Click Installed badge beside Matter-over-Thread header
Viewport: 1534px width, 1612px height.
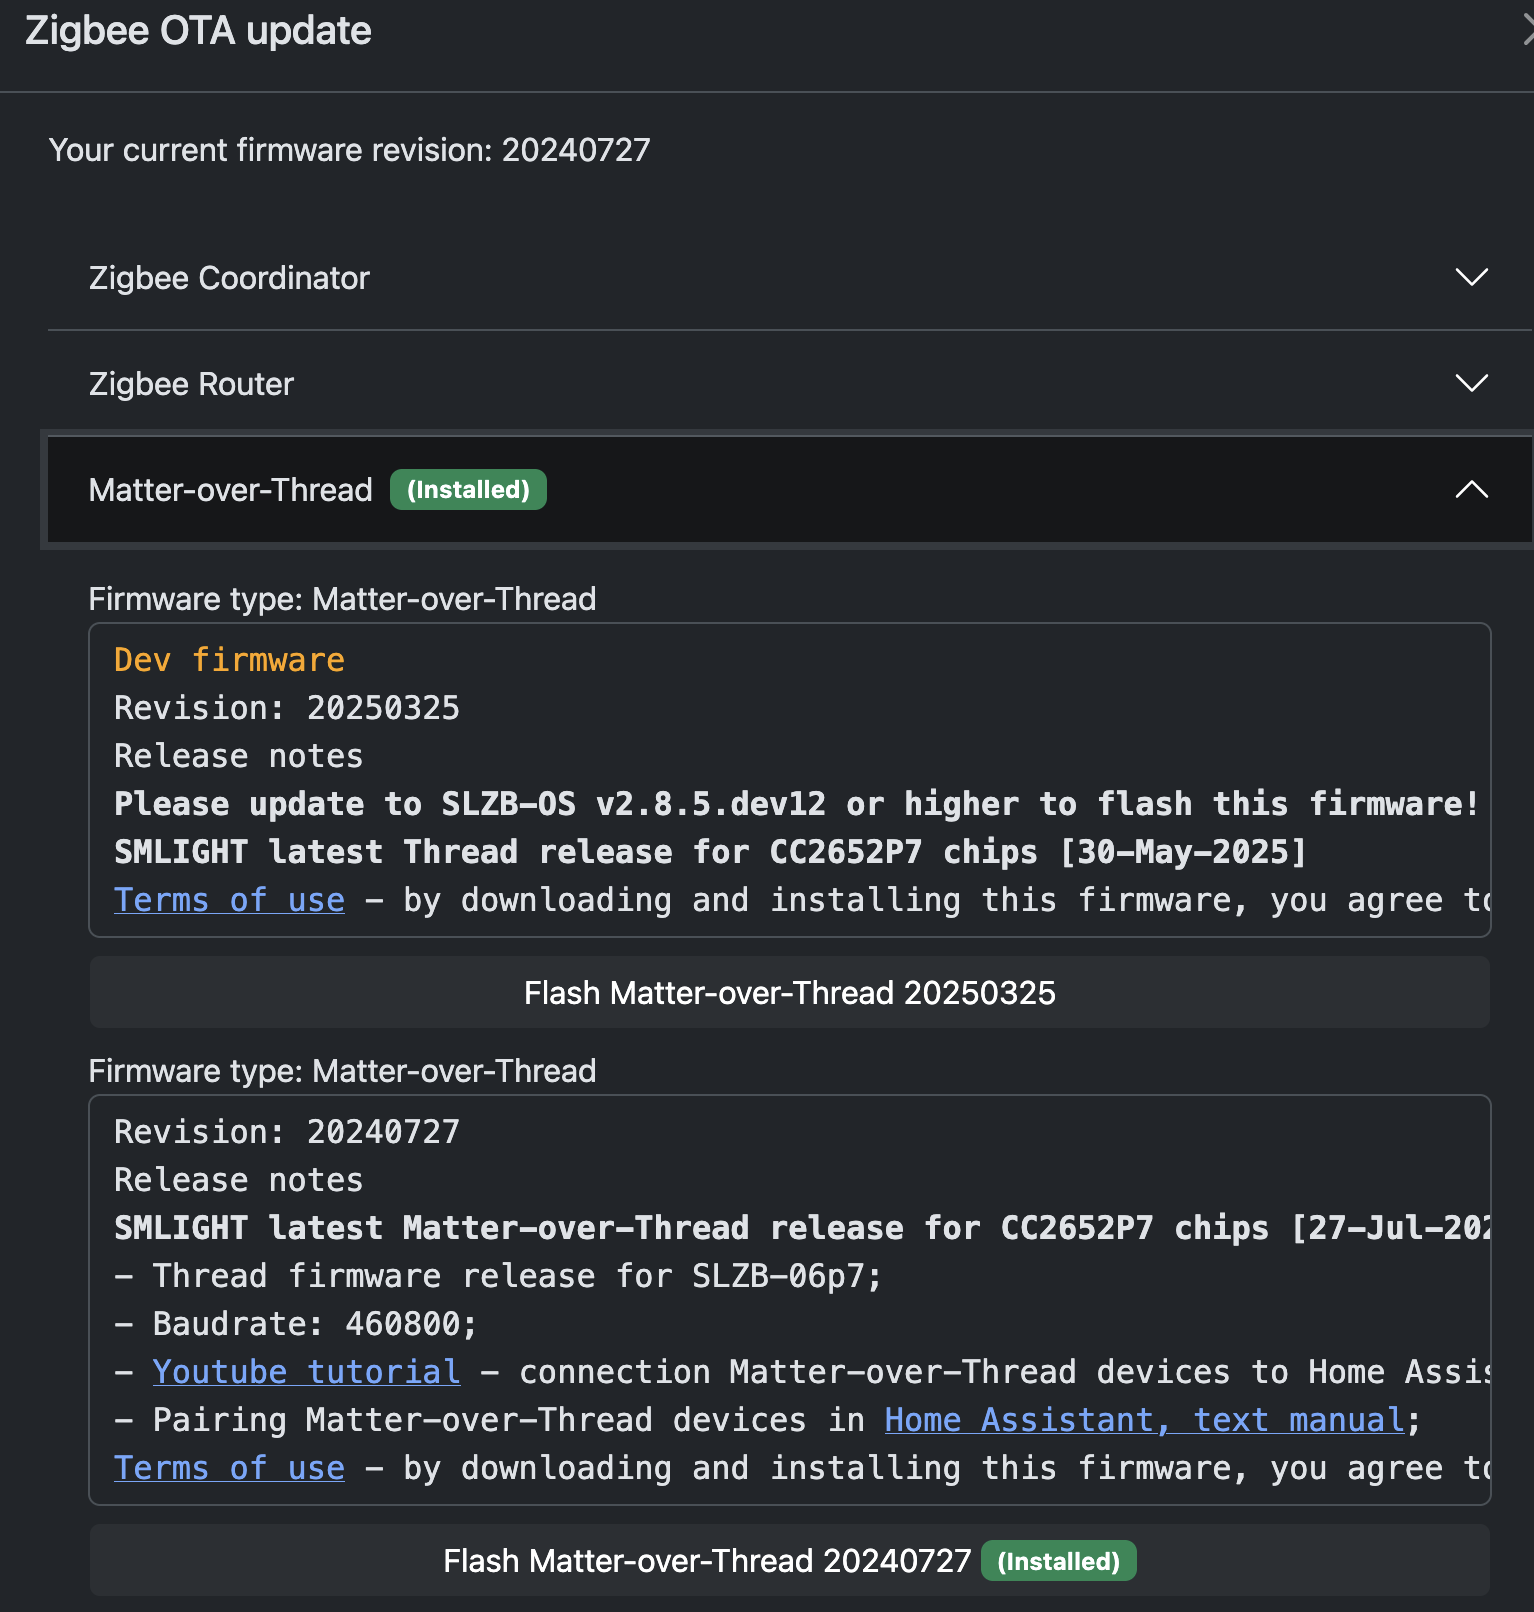coord(468,490)
